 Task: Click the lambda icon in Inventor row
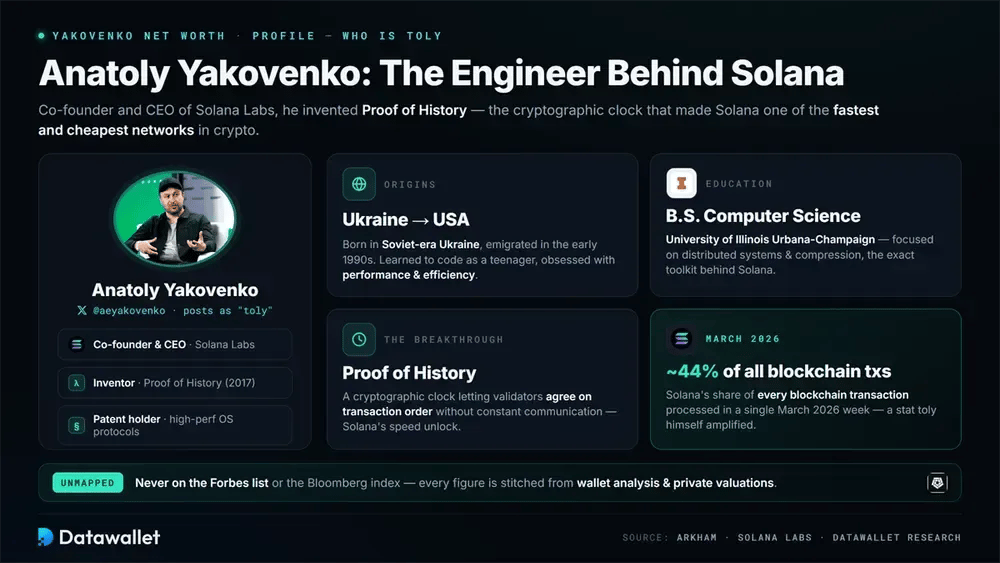coord(77,383)
